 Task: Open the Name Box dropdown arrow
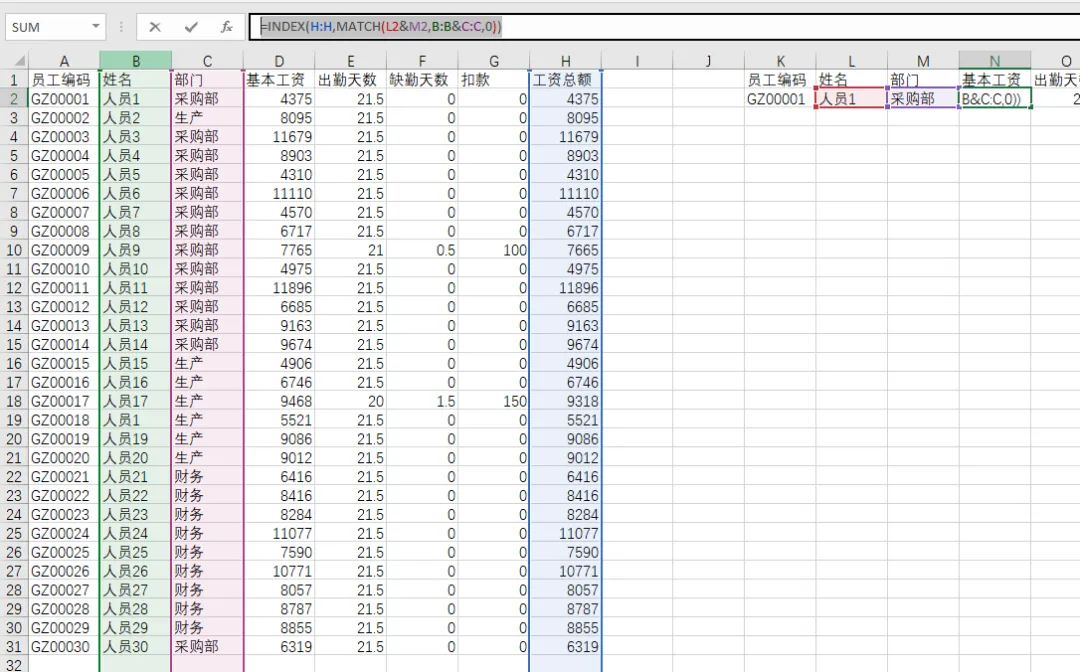tap(96, 26)
